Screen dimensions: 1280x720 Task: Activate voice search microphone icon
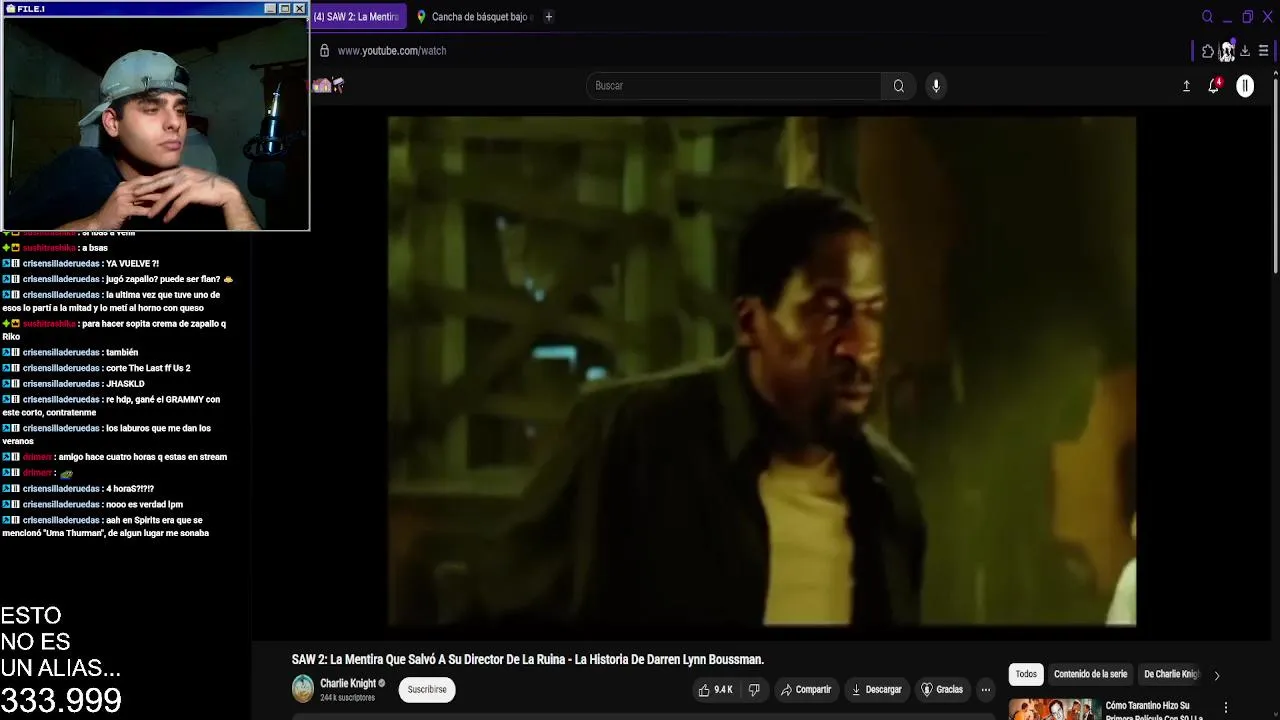point(936,86)
